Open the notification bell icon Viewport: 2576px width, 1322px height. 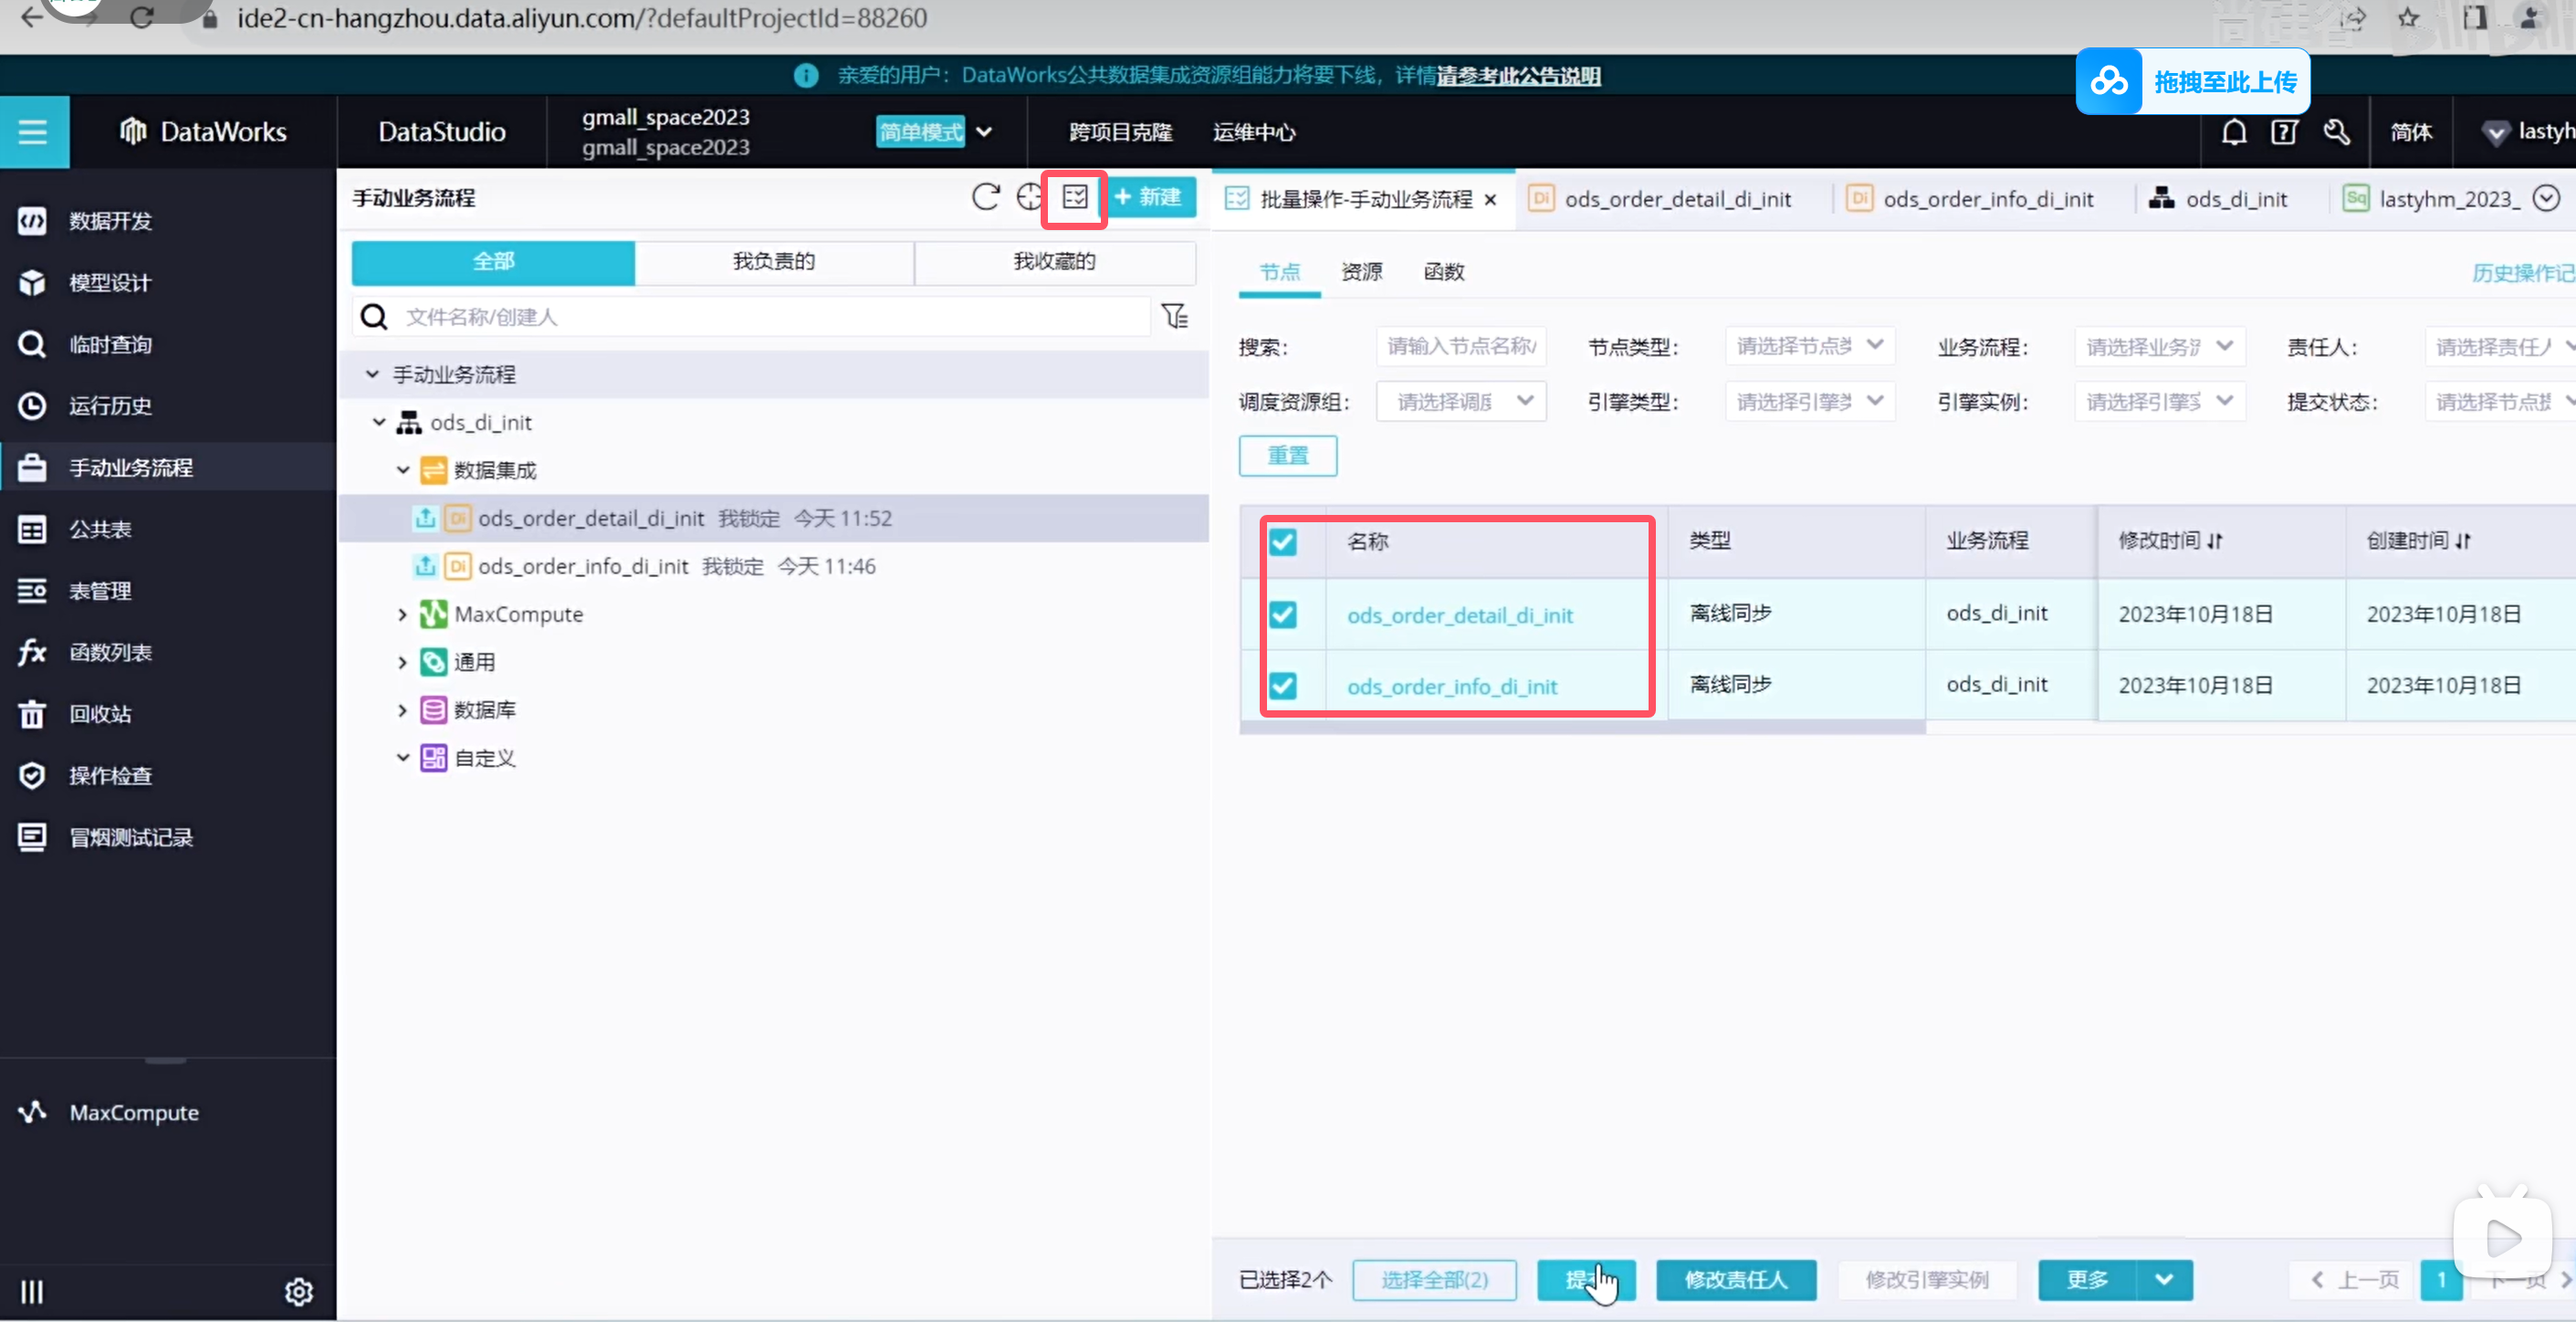(x=2234, y=132)
